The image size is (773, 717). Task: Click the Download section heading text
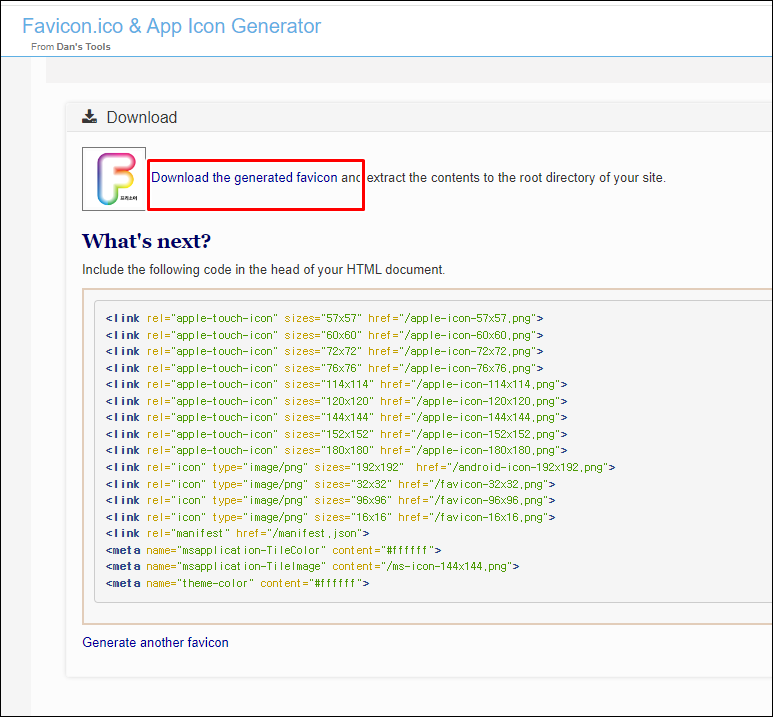(141, 117)
